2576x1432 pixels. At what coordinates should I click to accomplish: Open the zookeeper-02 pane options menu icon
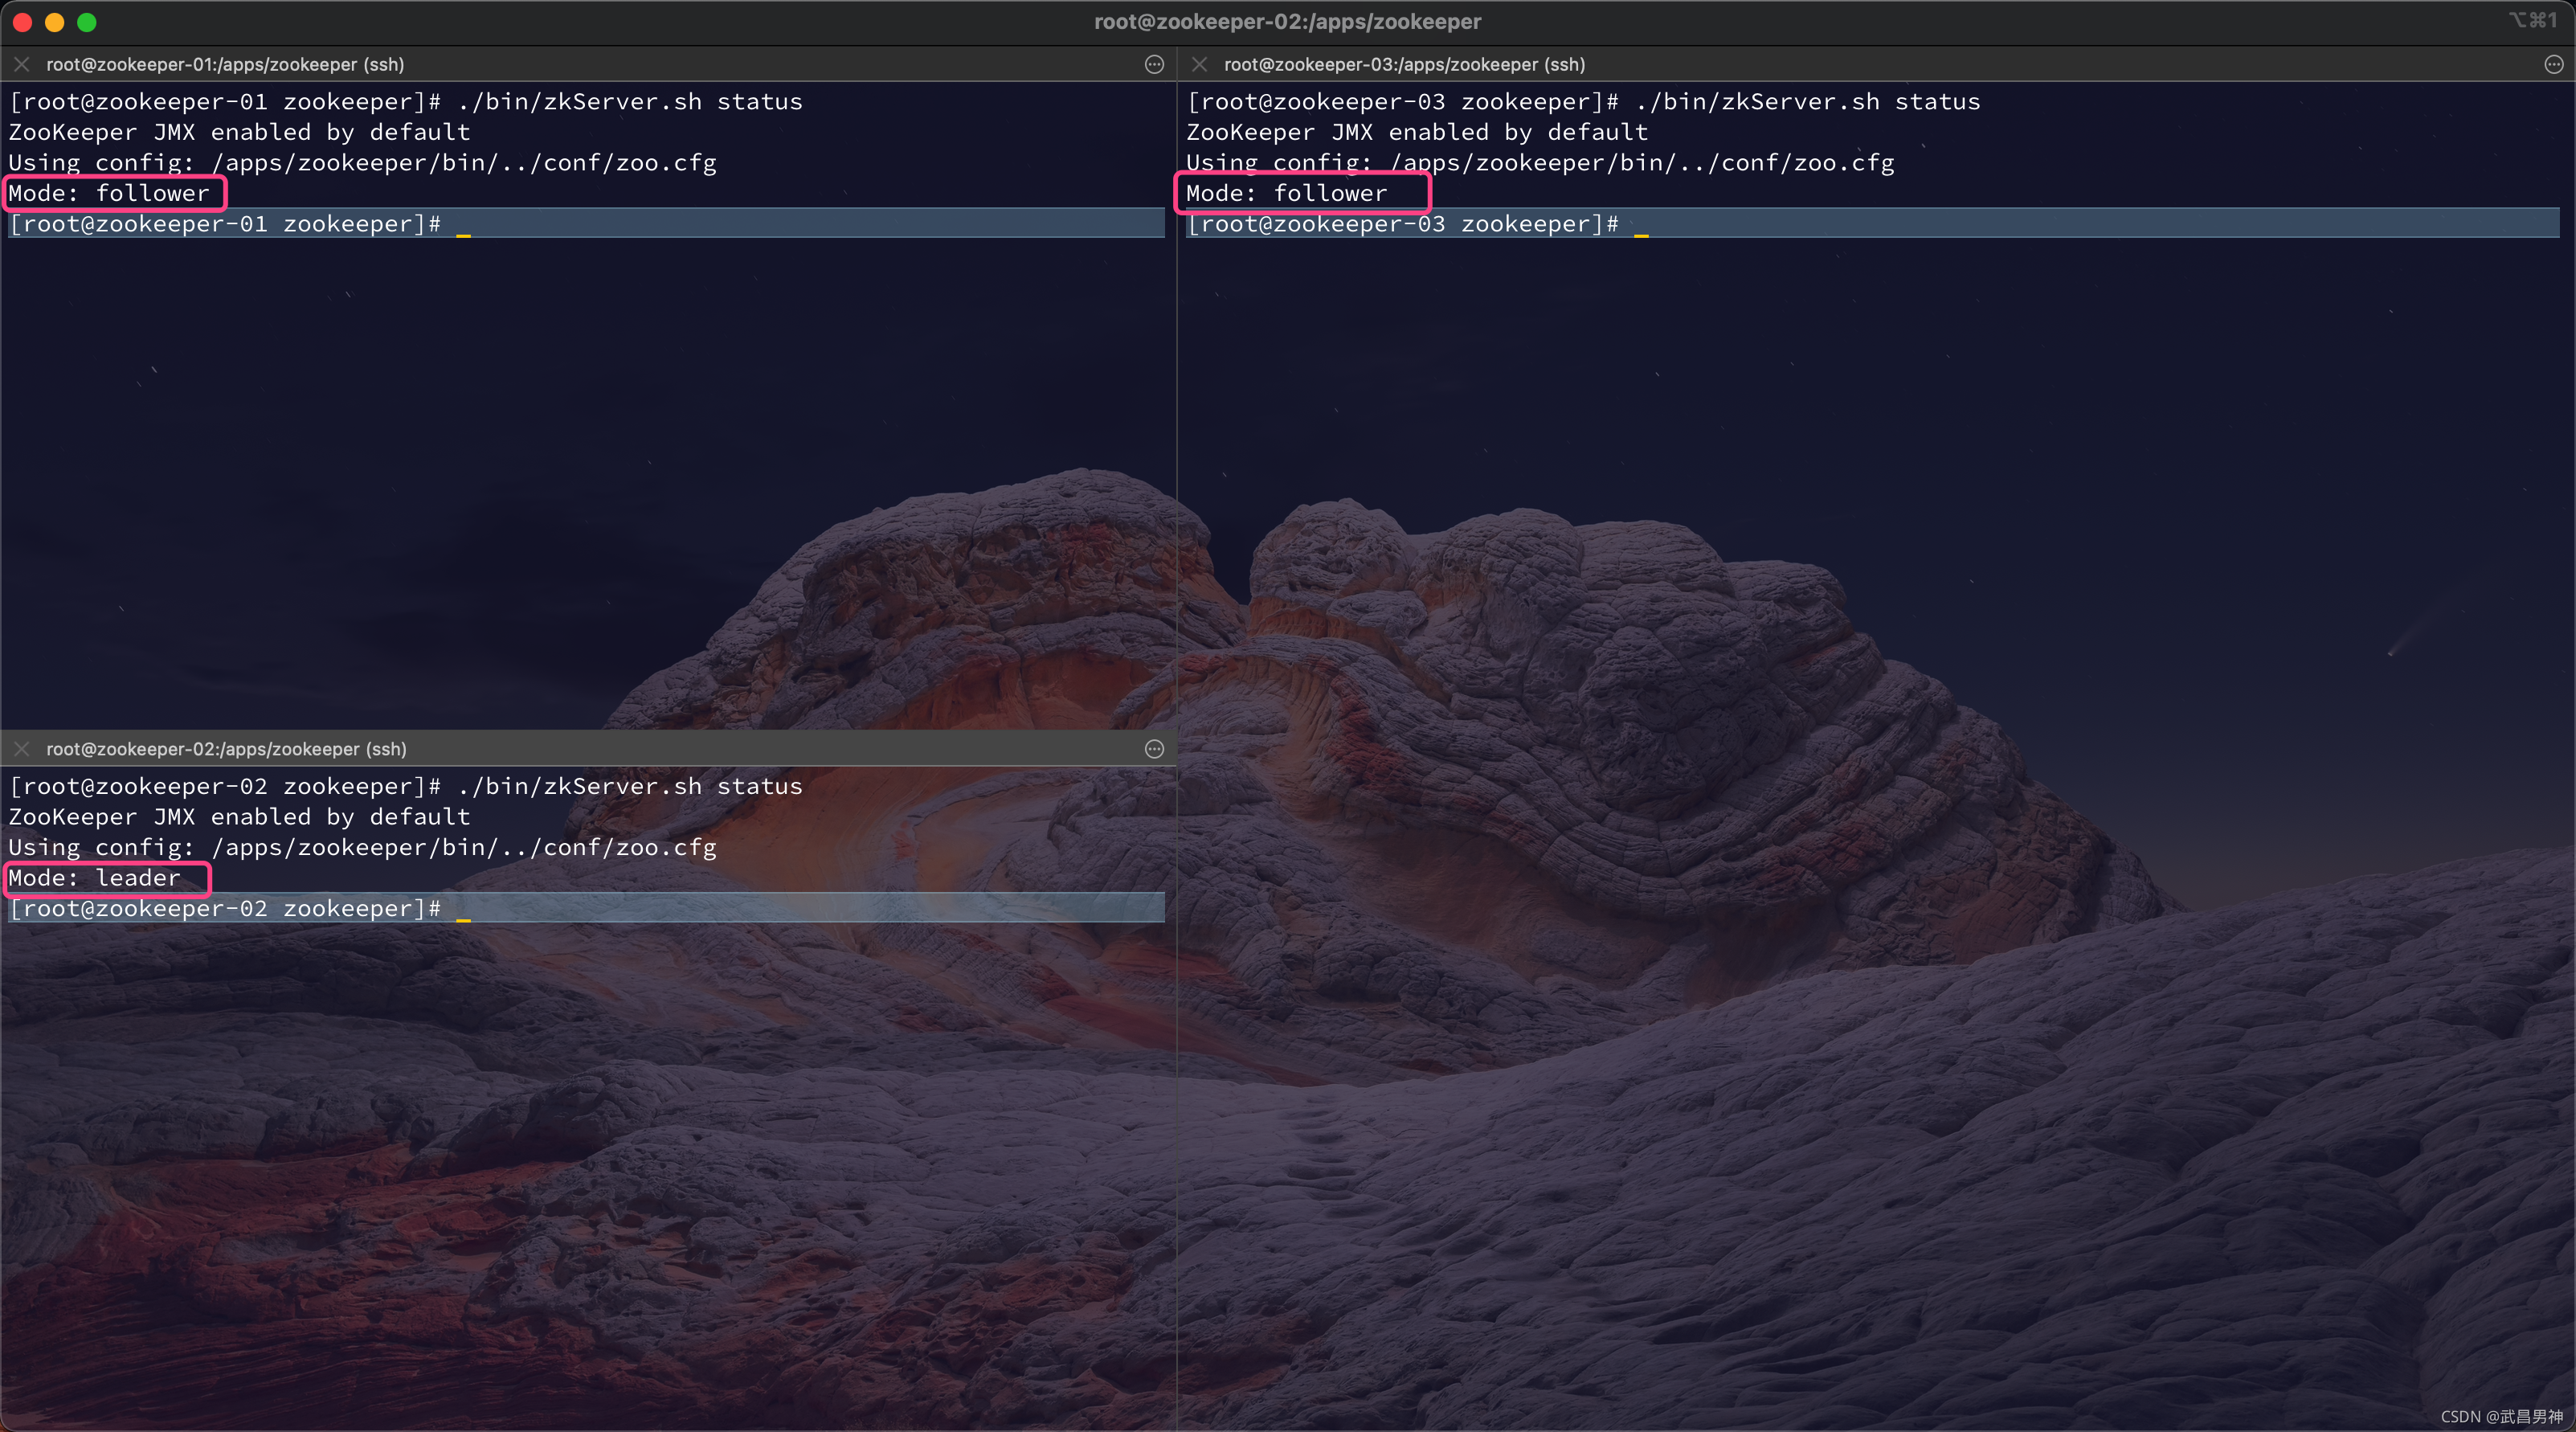(1154, 749)
